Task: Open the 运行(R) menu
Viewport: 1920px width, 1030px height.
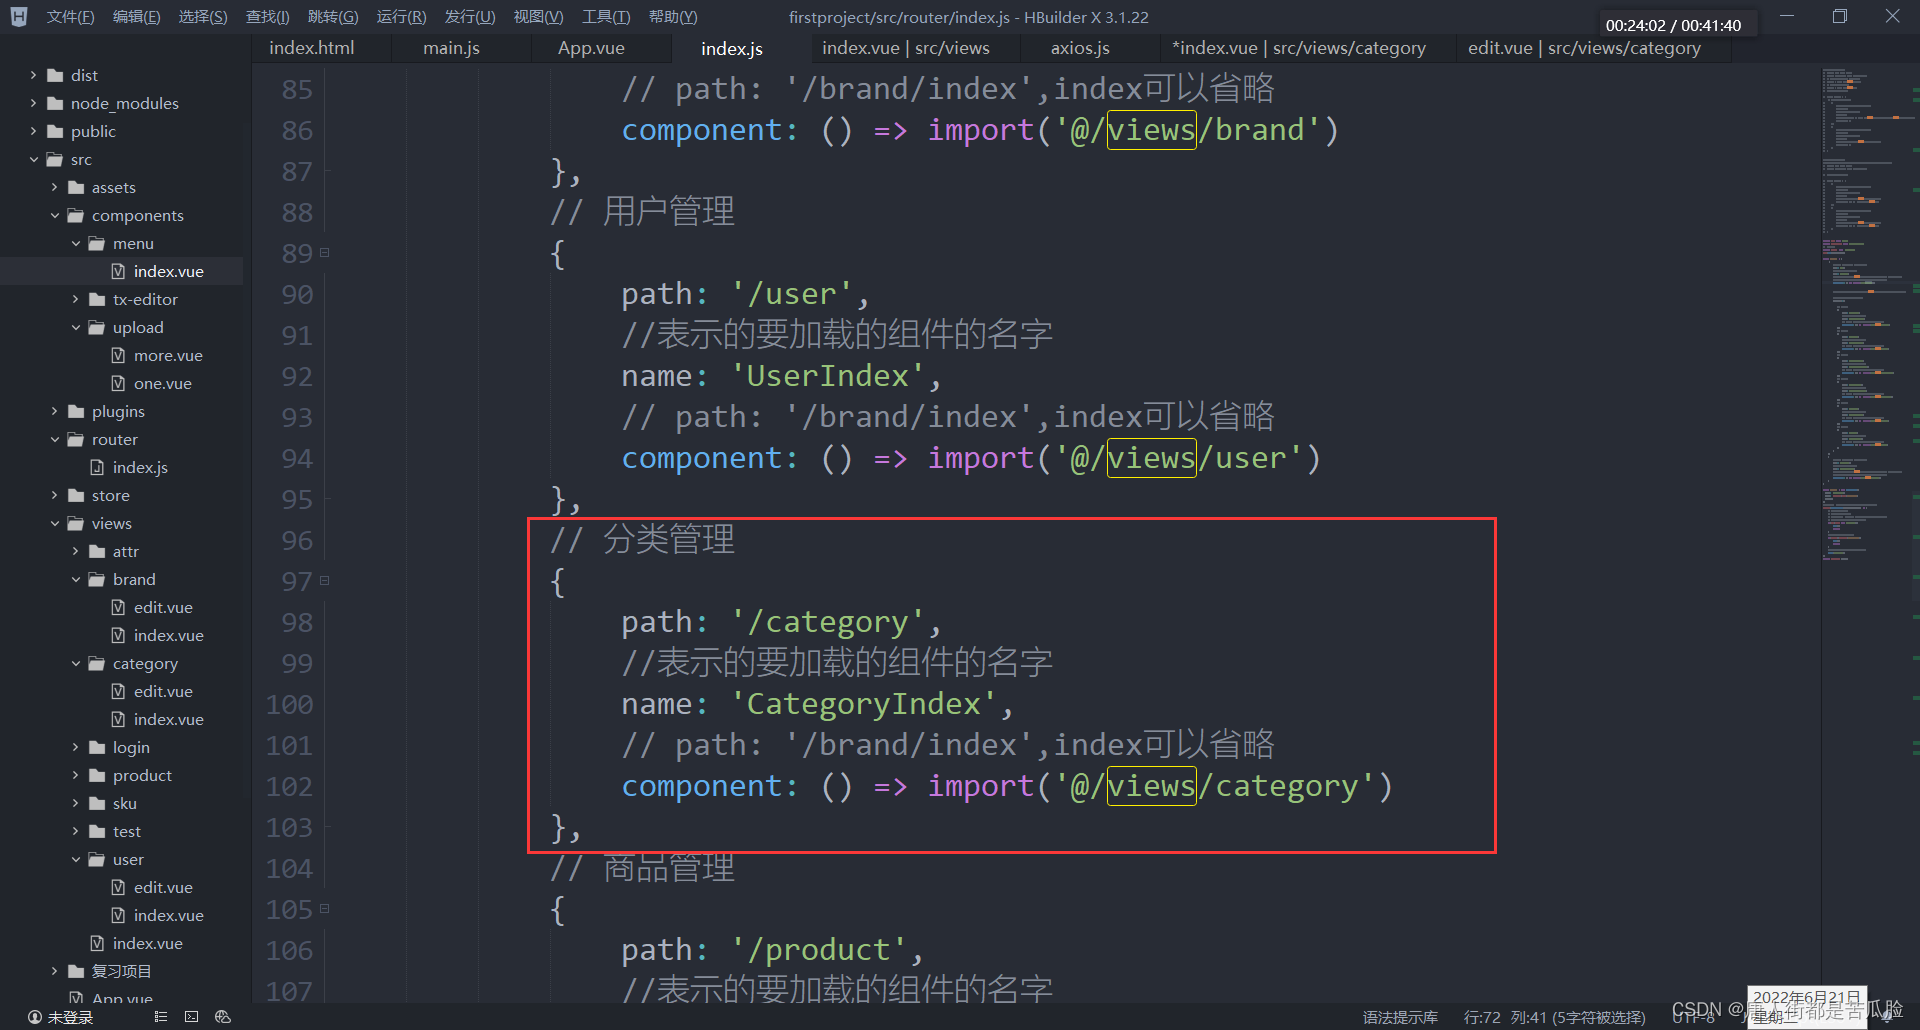Action: click(x=401, y=17)
